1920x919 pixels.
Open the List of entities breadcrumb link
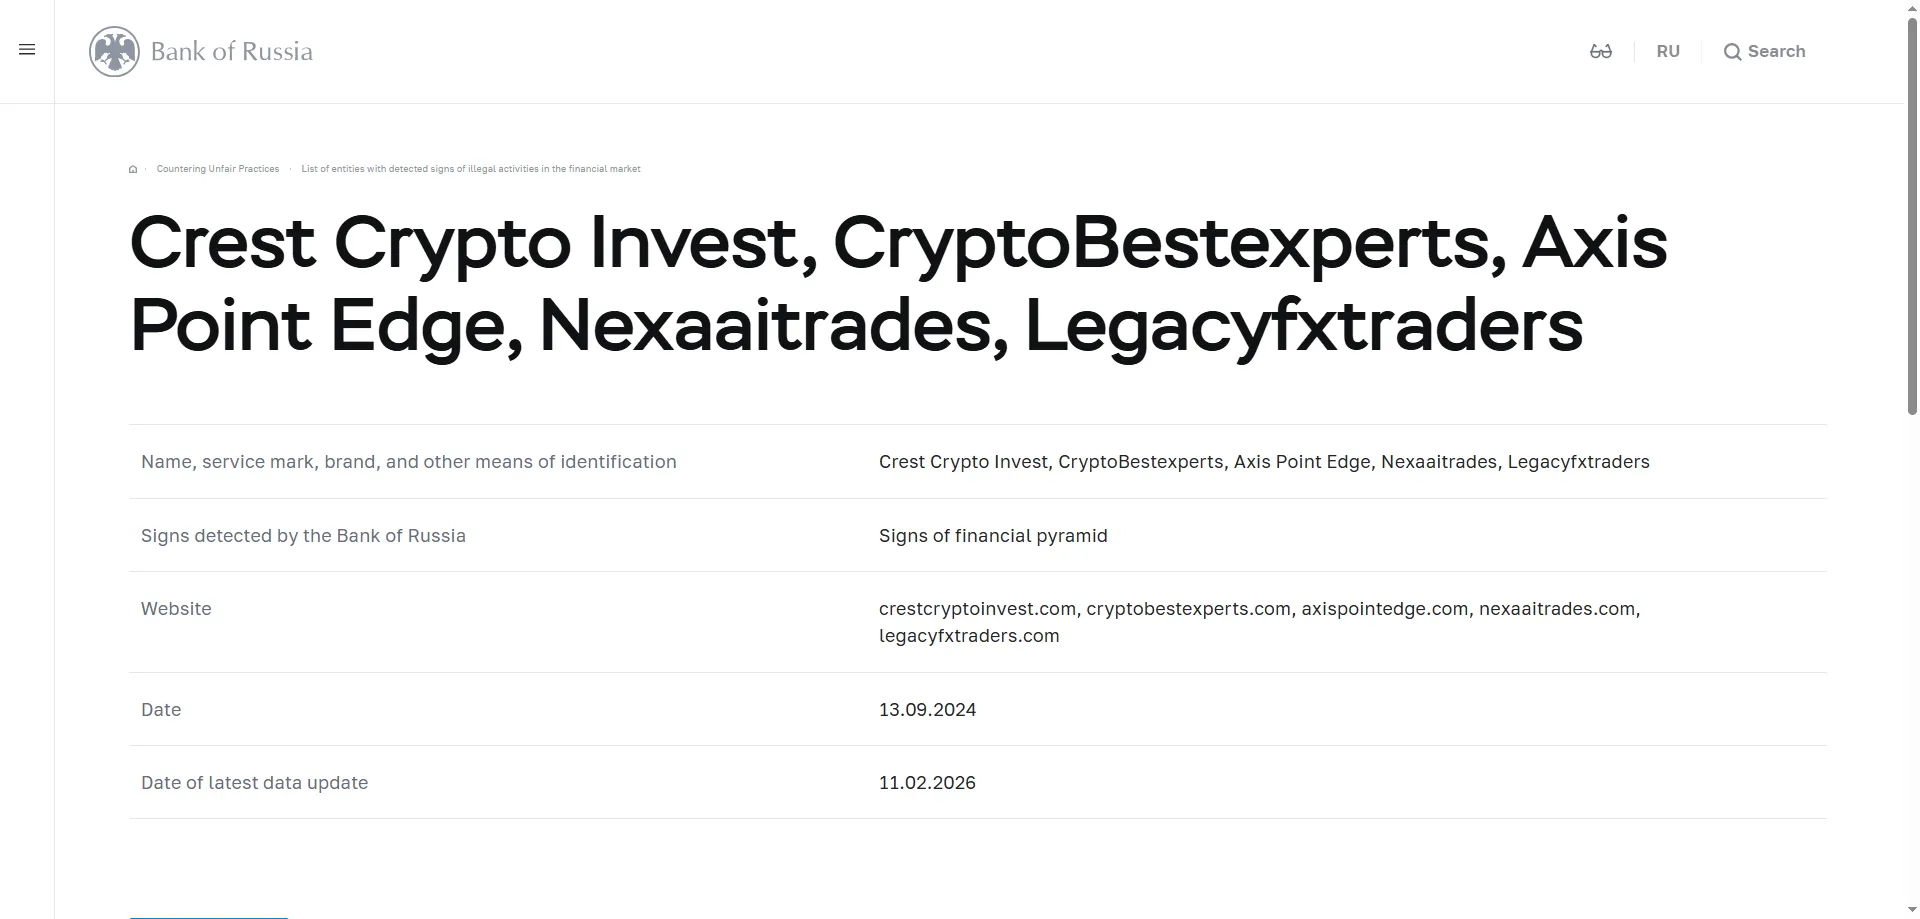tap(471, 169)
